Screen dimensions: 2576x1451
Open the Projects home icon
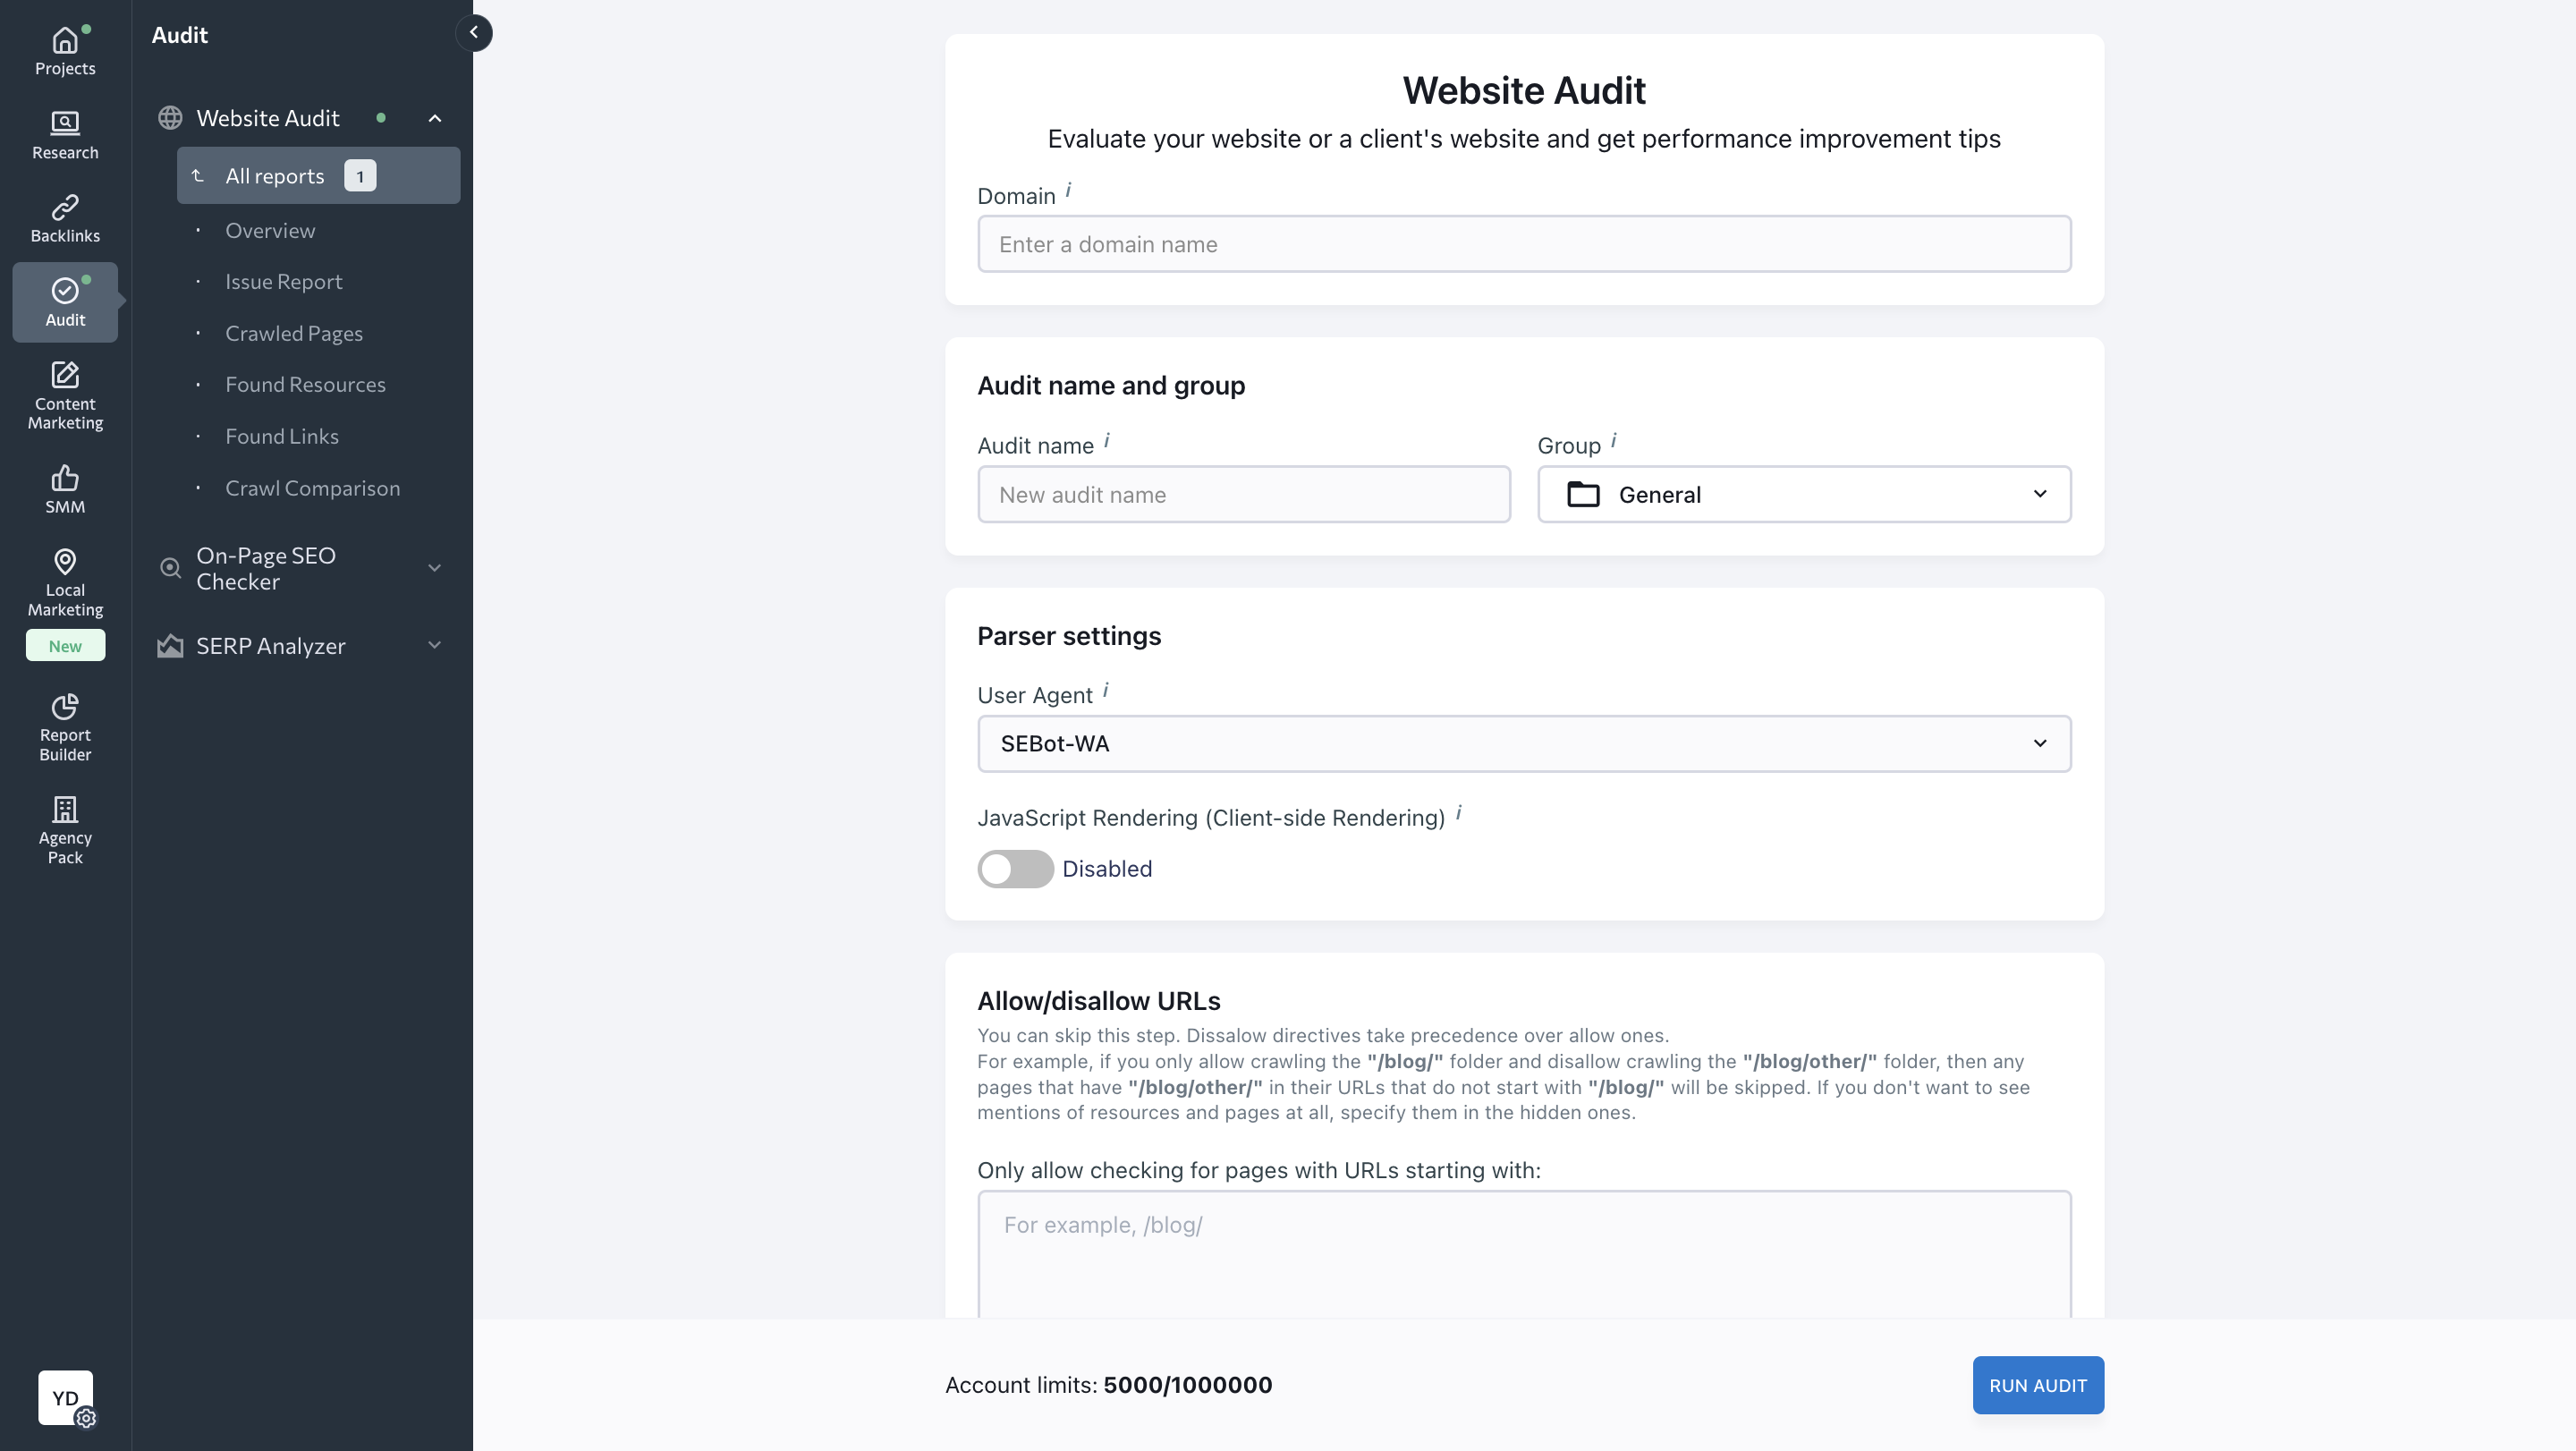pyautogui.click(x=65, y=40)
